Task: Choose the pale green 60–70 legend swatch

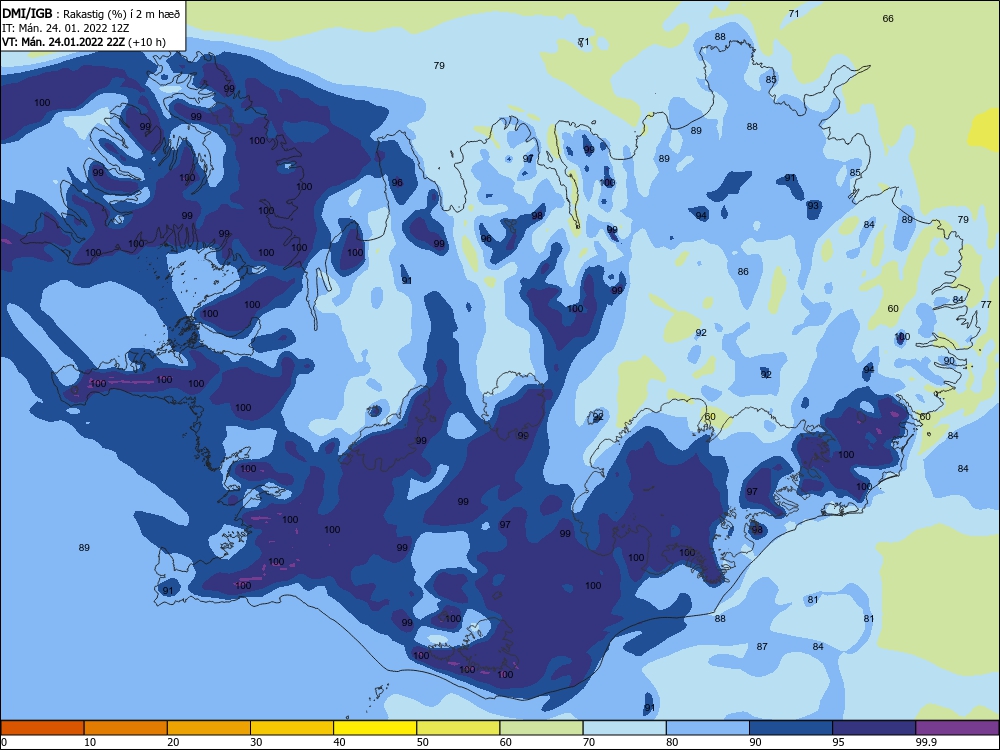Action: pyautogui.click(x=541, y=728)
